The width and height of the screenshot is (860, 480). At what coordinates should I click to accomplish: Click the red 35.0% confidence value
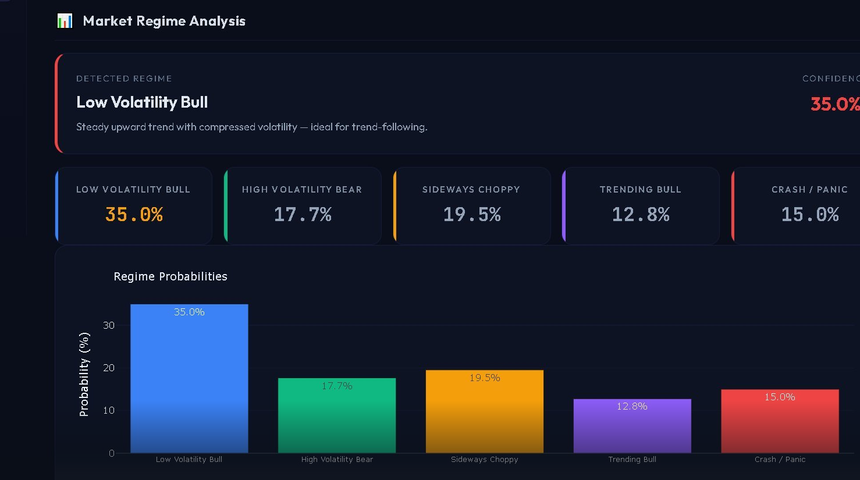pos(835,104)
